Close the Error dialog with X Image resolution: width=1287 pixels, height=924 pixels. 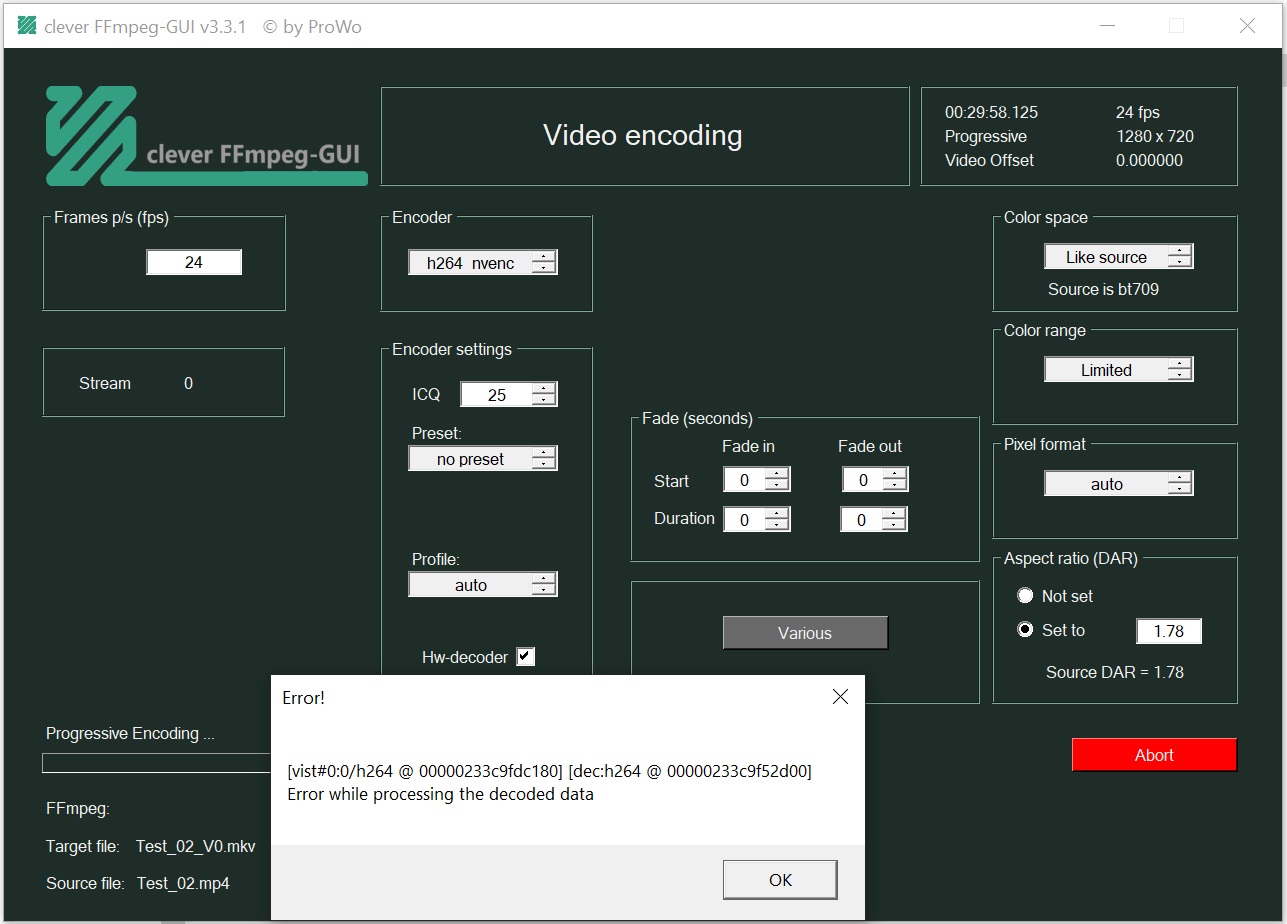(x=840, y=697)
